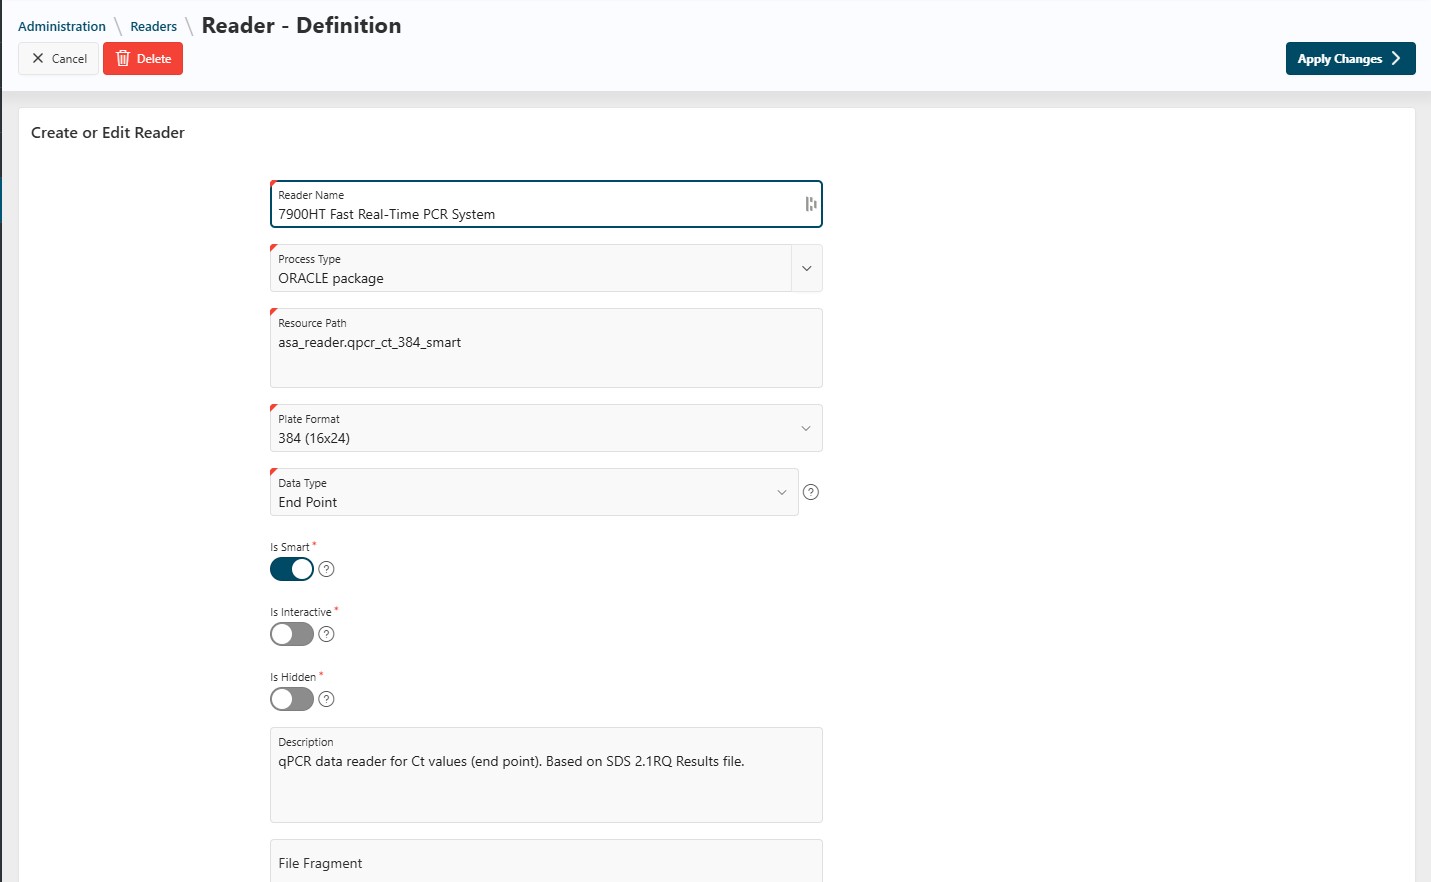Open help icon beside Data Type
The width and height of the screenshot is (1431, 882).
pos(811,492)
